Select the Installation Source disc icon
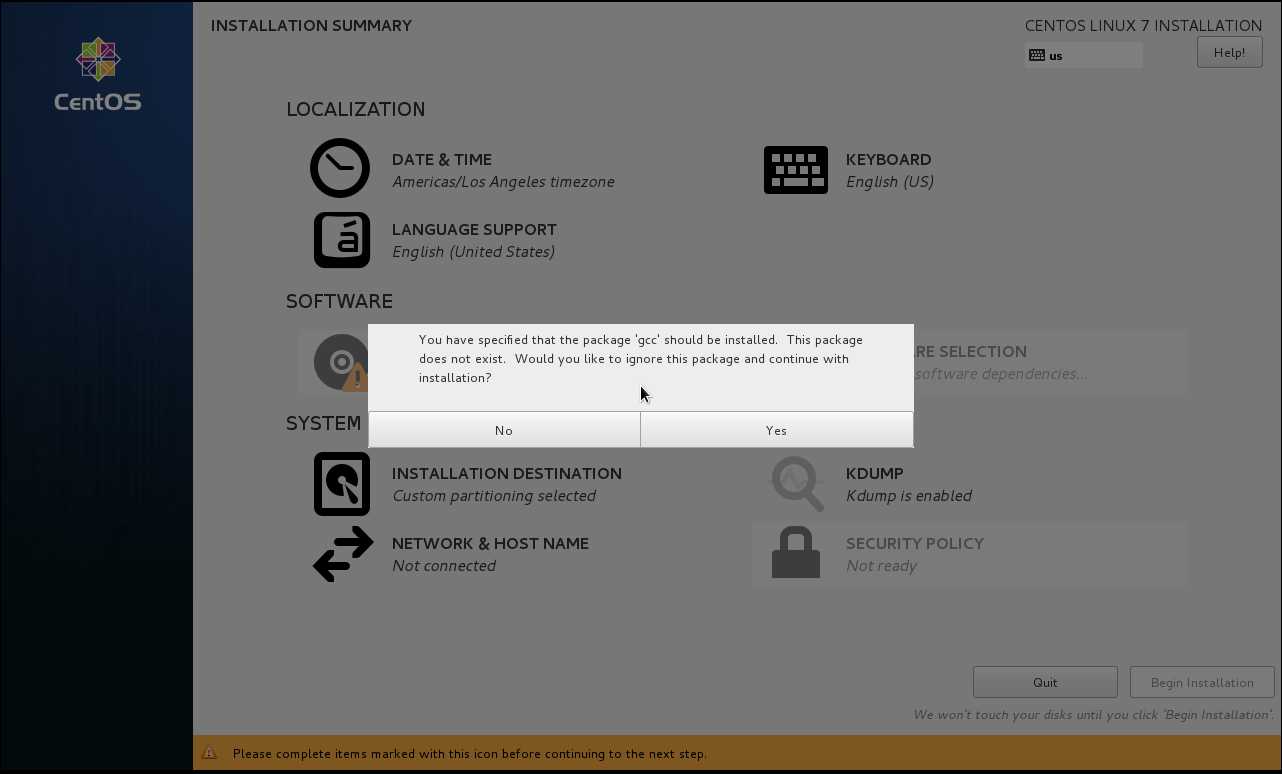1282x774 pixels. (x=341, y=362)
